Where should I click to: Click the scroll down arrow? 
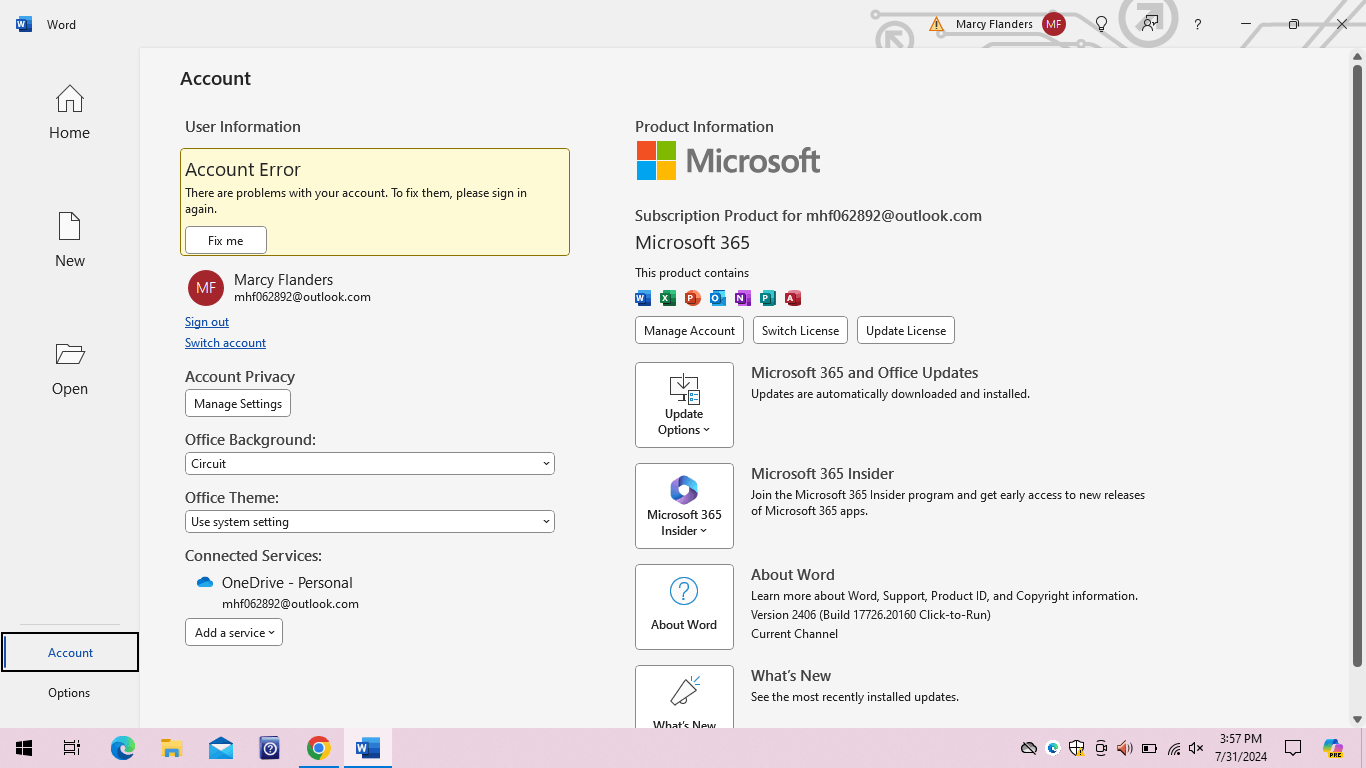point(1357,719)
